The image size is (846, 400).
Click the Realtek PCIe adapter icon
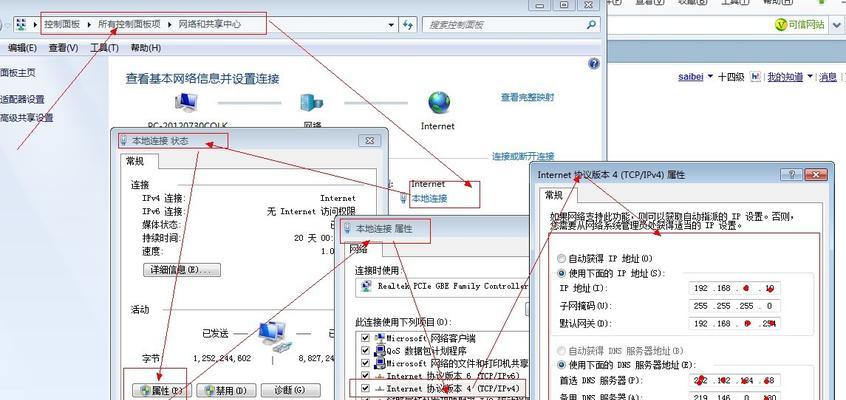(367, 286)
